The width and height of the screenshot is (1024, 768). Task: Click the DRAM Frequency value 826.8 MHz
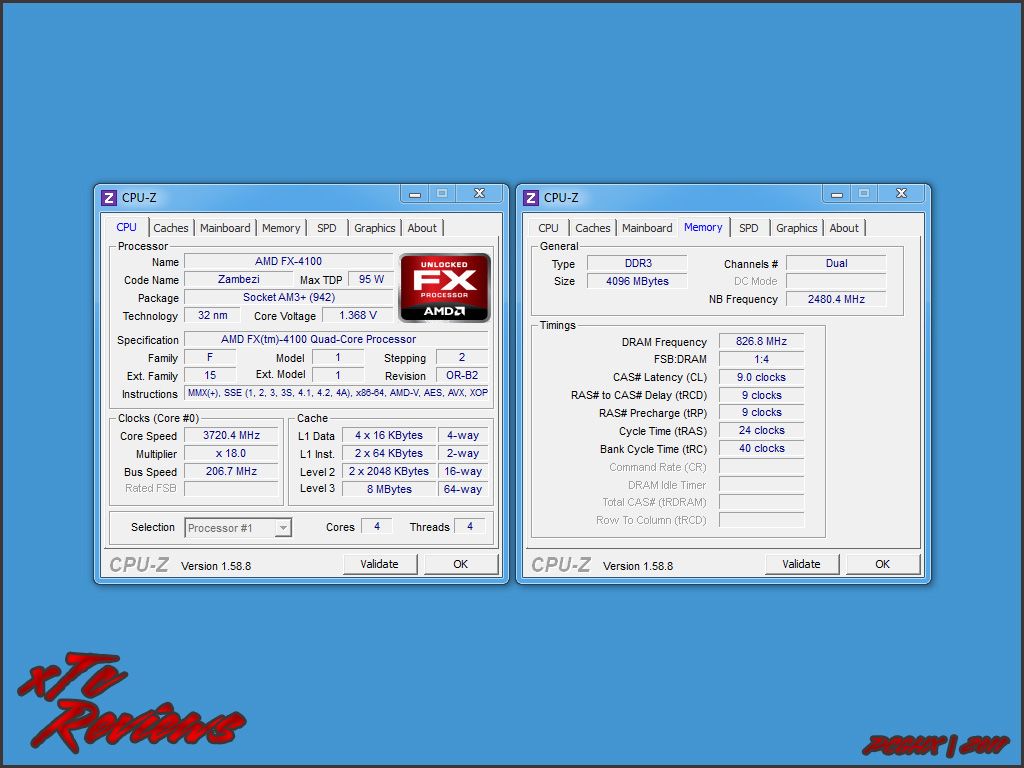pyautogui.click(x=761, y=341)
